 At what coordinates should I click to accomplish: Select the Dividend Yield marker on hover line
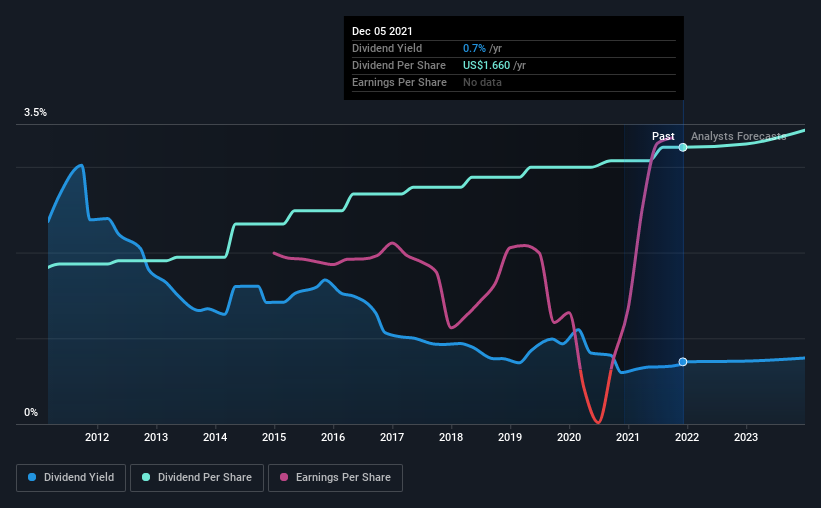683,362
